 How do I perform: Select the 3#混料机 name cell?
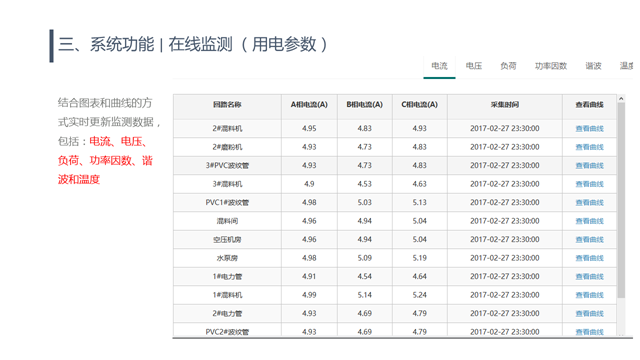[x=227, y=184]
